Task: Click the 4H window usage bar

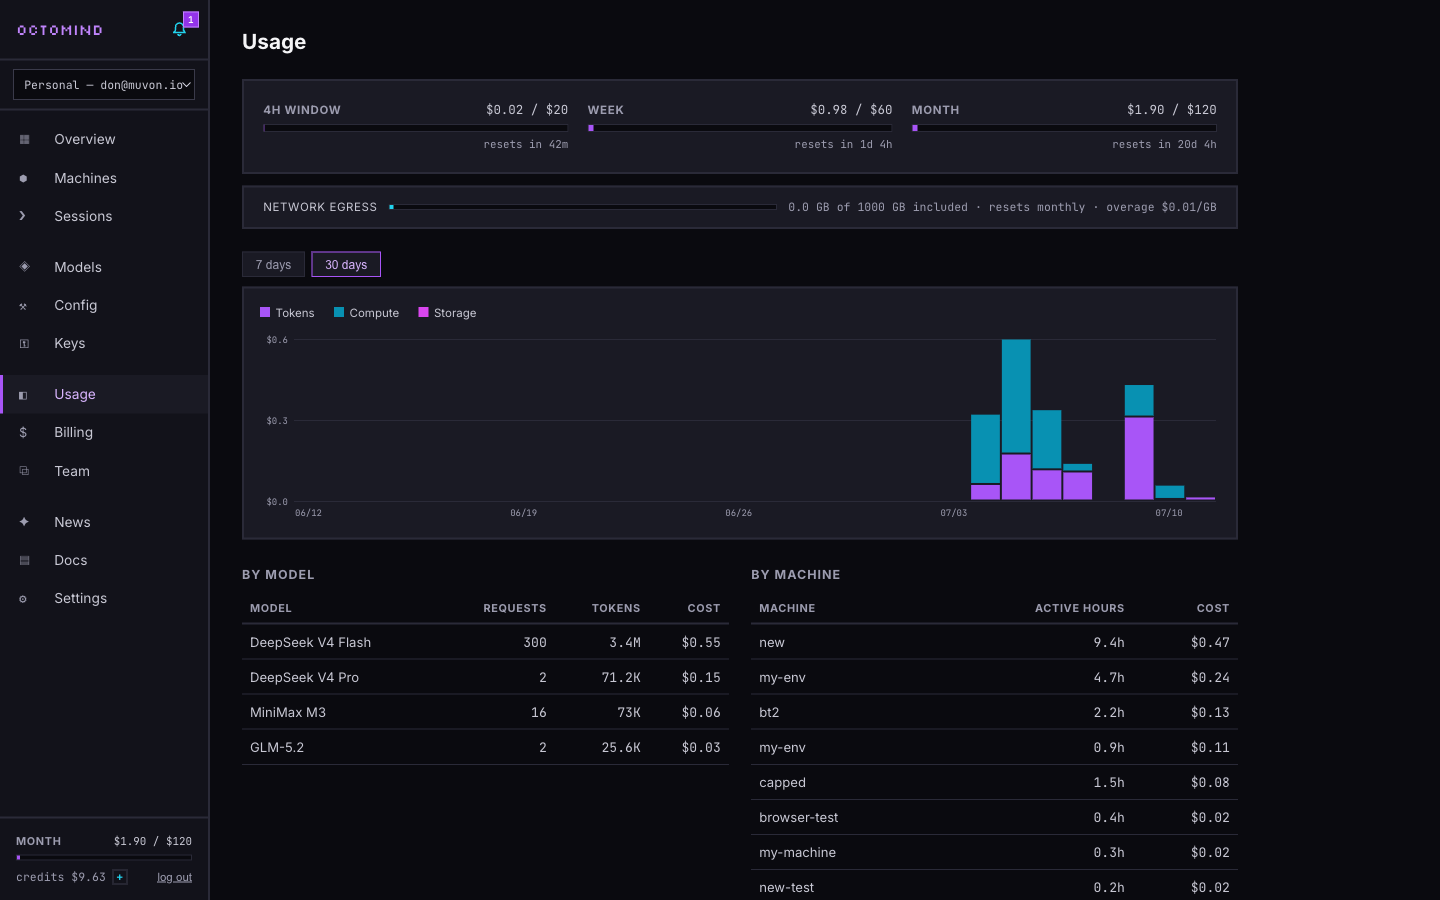Action: coord(415,128)
